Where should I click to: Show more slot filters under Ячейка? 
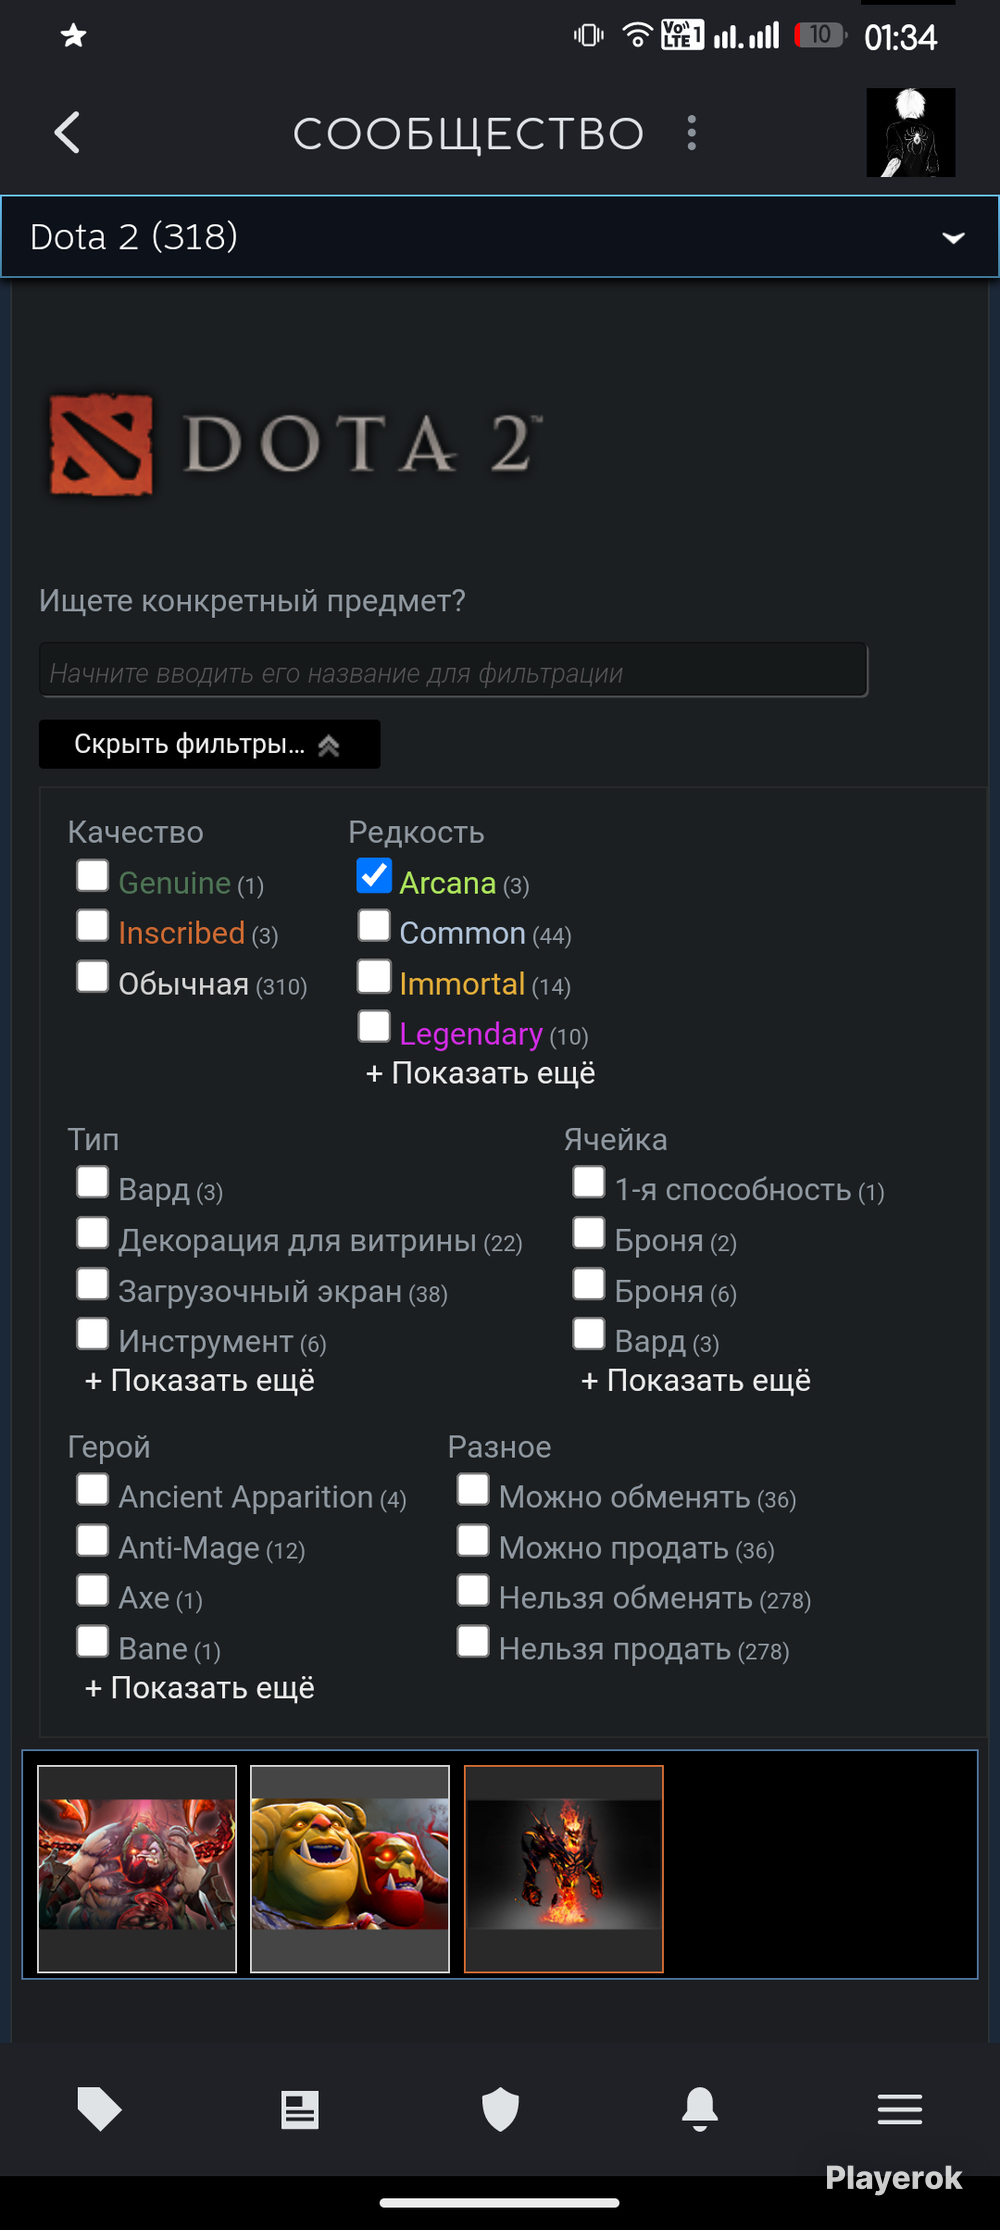pyautogui.click(x=696, y=1381)
